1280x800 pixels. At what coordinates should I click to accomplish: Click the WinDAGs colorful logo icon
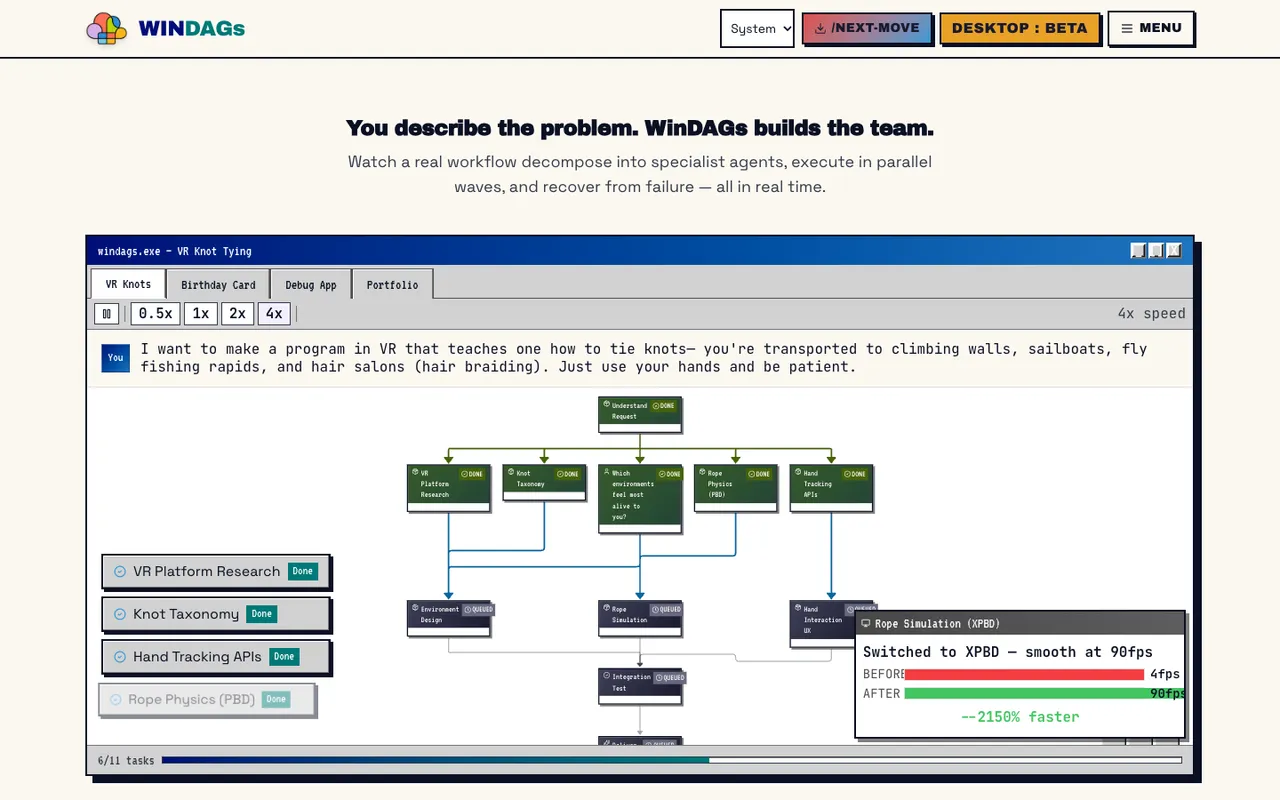[107, 29]
